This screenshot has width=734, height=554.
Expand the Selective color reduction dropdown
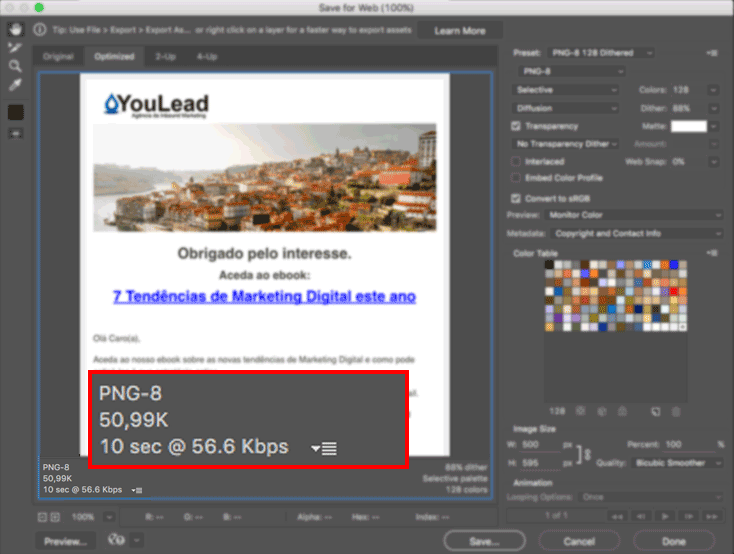pyautogui.click(x=566, y=90)
